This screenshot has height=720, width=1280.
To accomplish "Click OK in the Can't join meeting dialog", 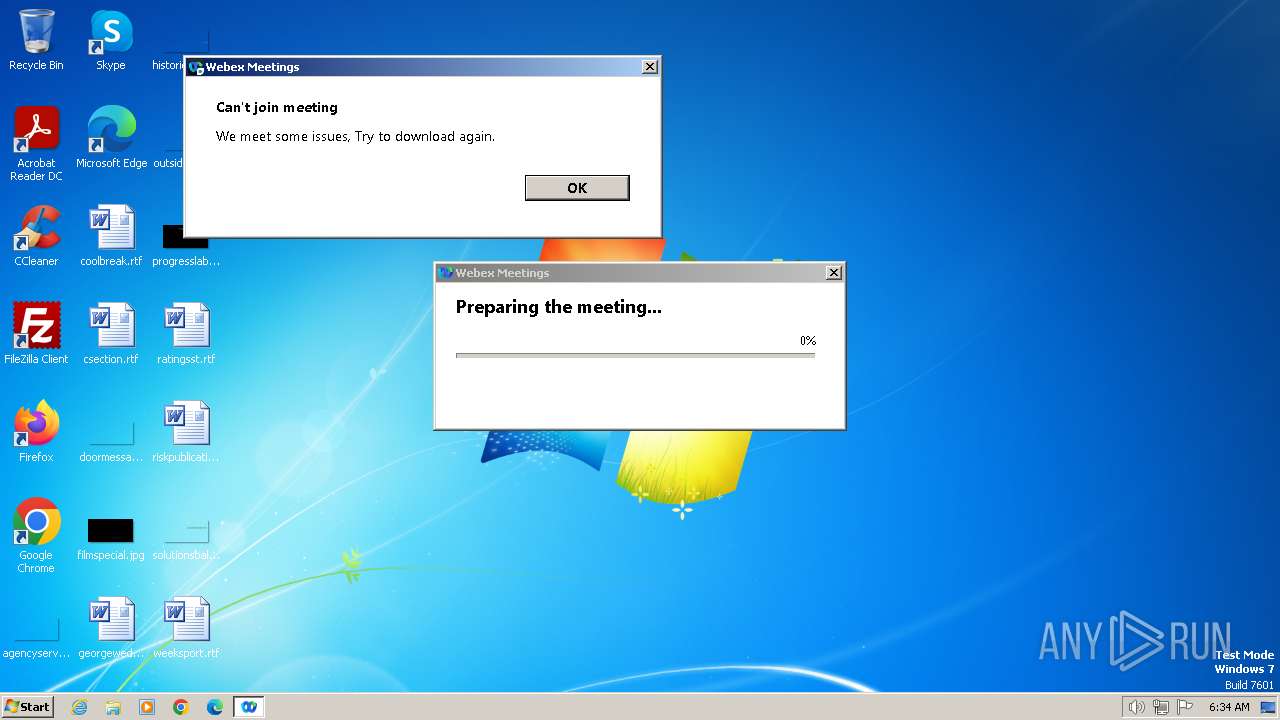I will point(577,188).
